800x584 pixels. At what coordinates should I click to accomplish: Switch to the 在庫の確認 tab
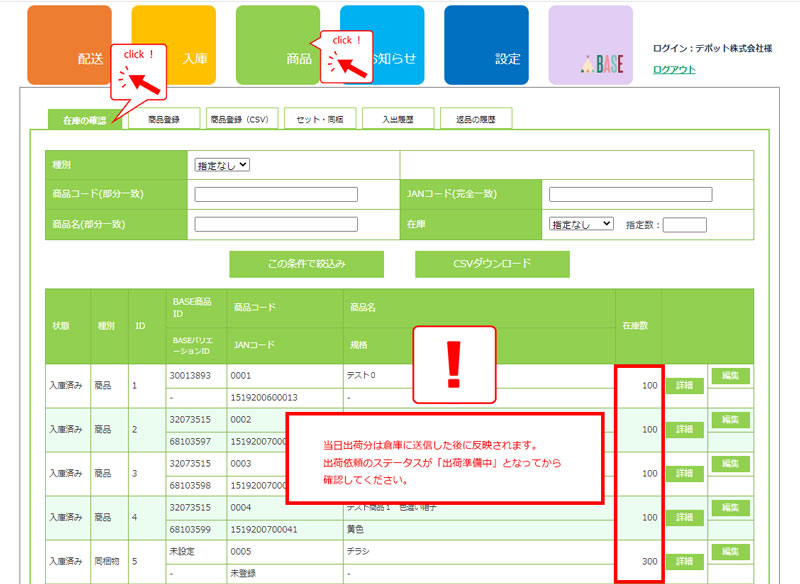(85, 120)
